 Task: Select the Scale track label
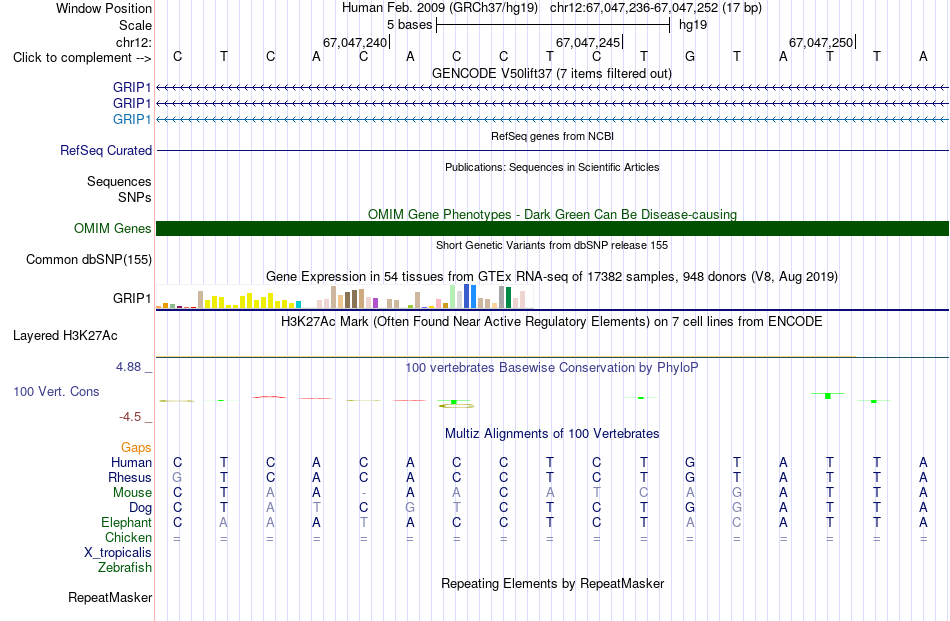pyautogui.click(x=135, y=25)
